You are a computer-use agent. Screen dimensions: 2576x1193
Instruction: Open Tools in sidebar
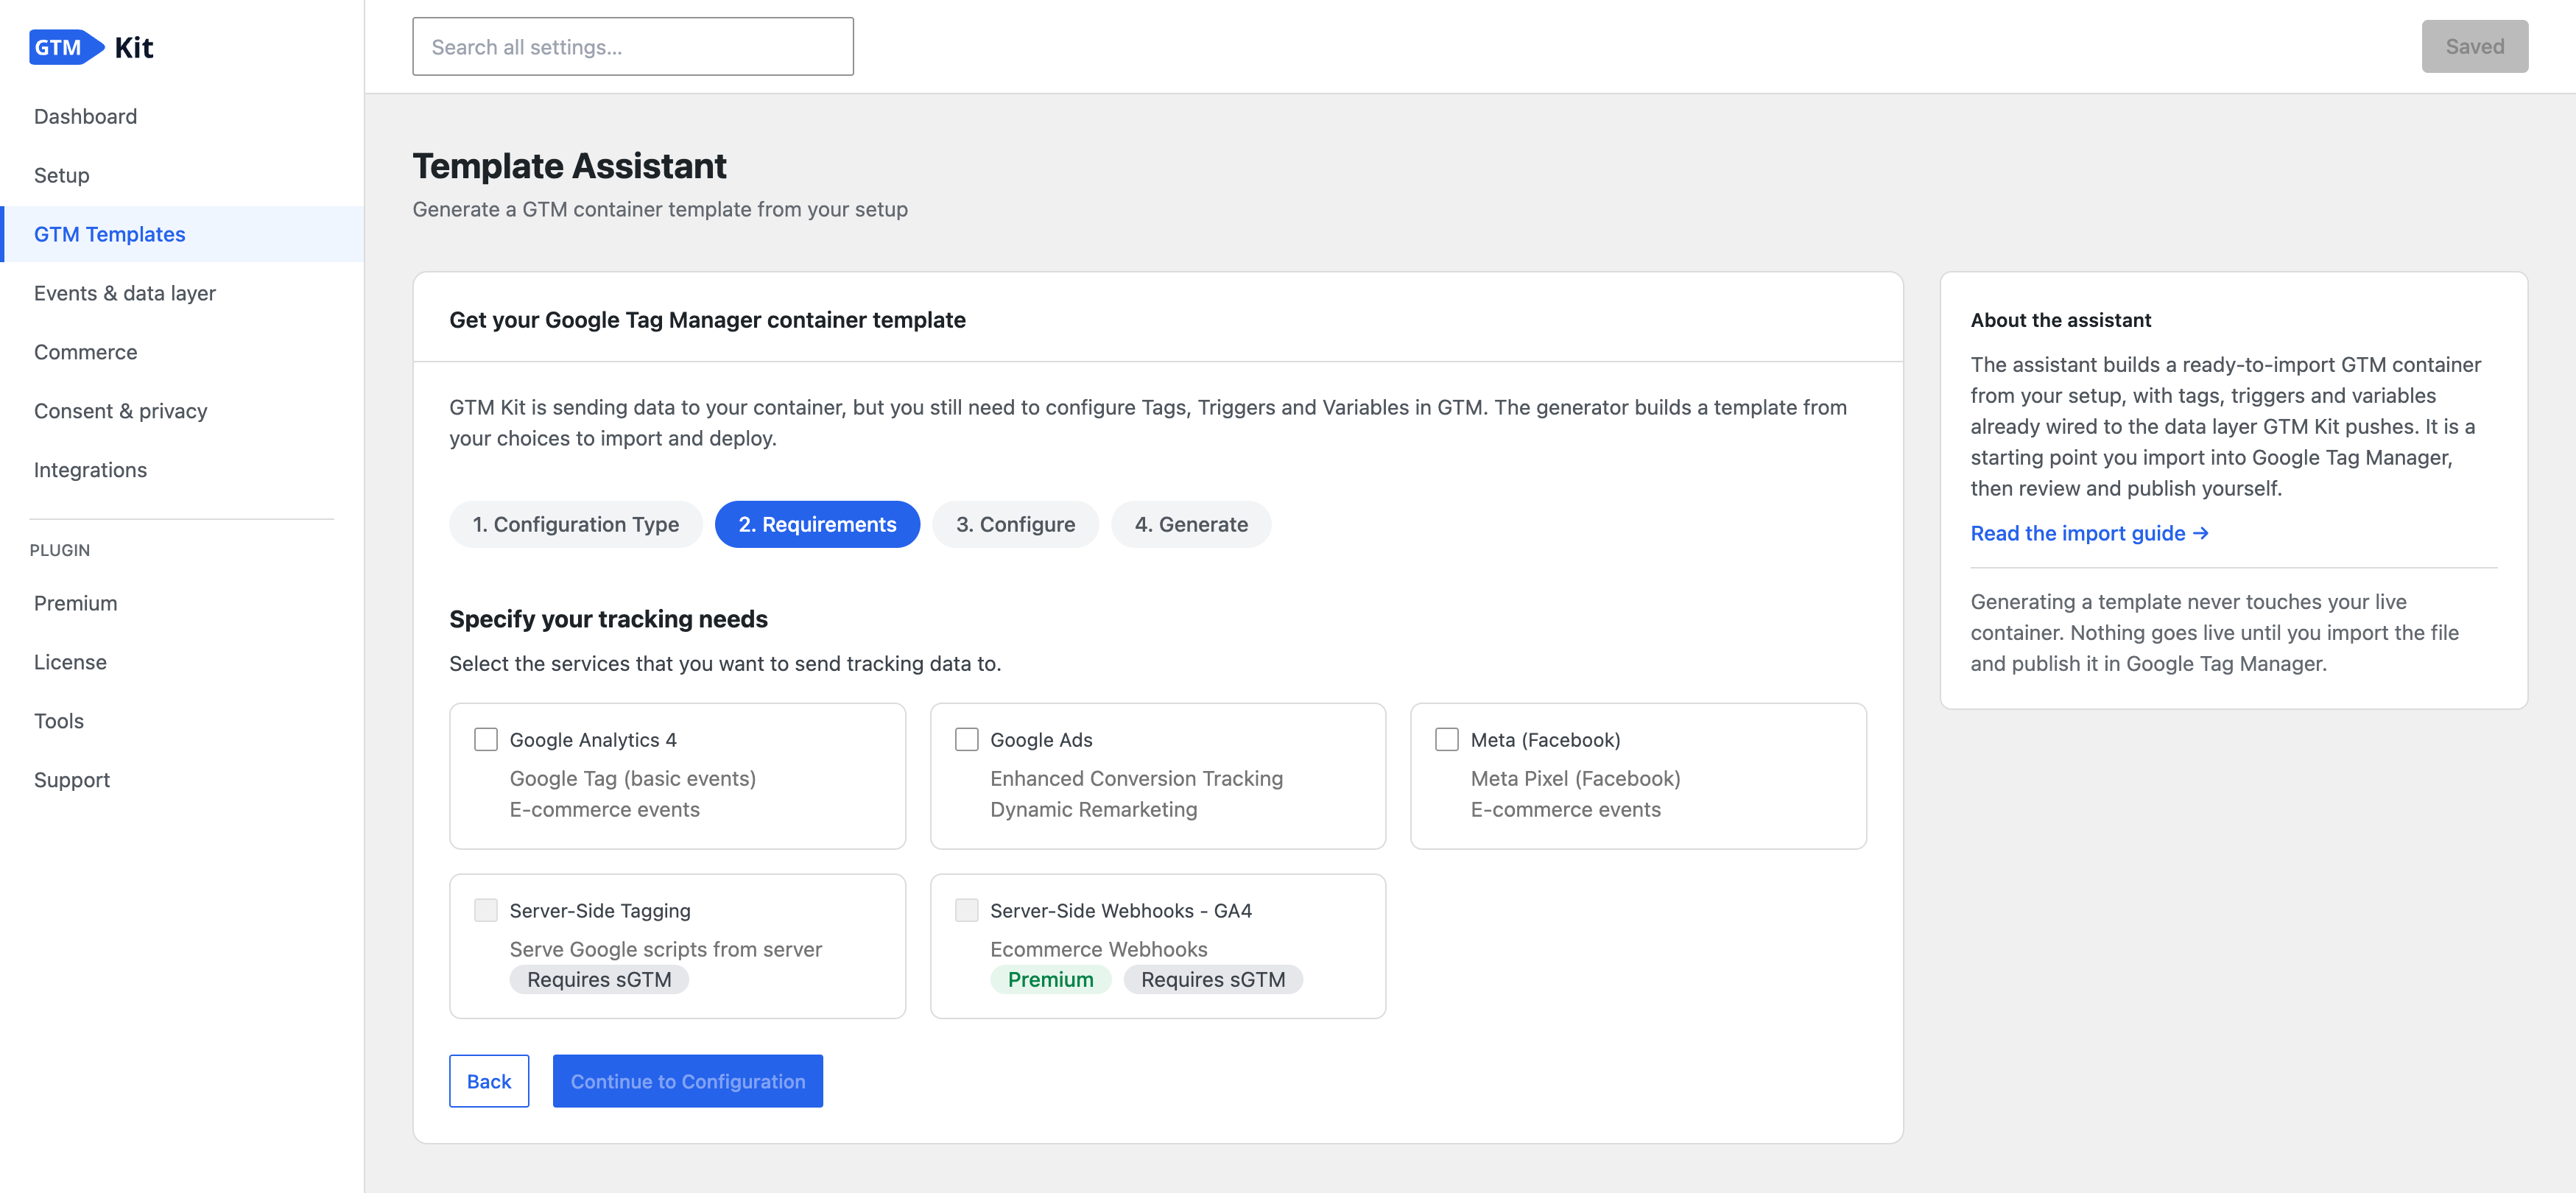pos(58,721)
